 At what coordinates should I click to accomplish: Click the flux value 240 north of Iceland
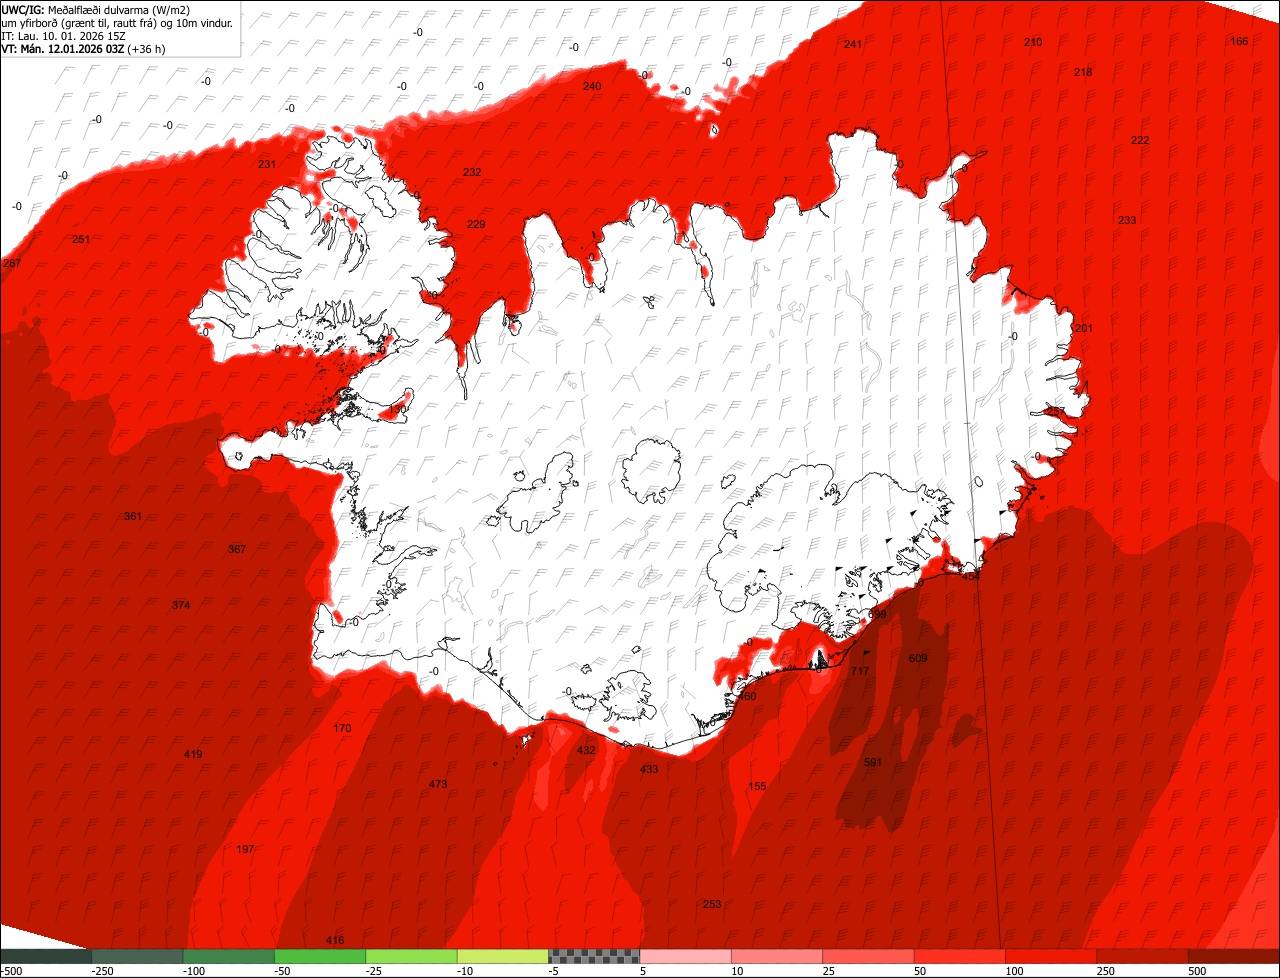tap(592, 86)
